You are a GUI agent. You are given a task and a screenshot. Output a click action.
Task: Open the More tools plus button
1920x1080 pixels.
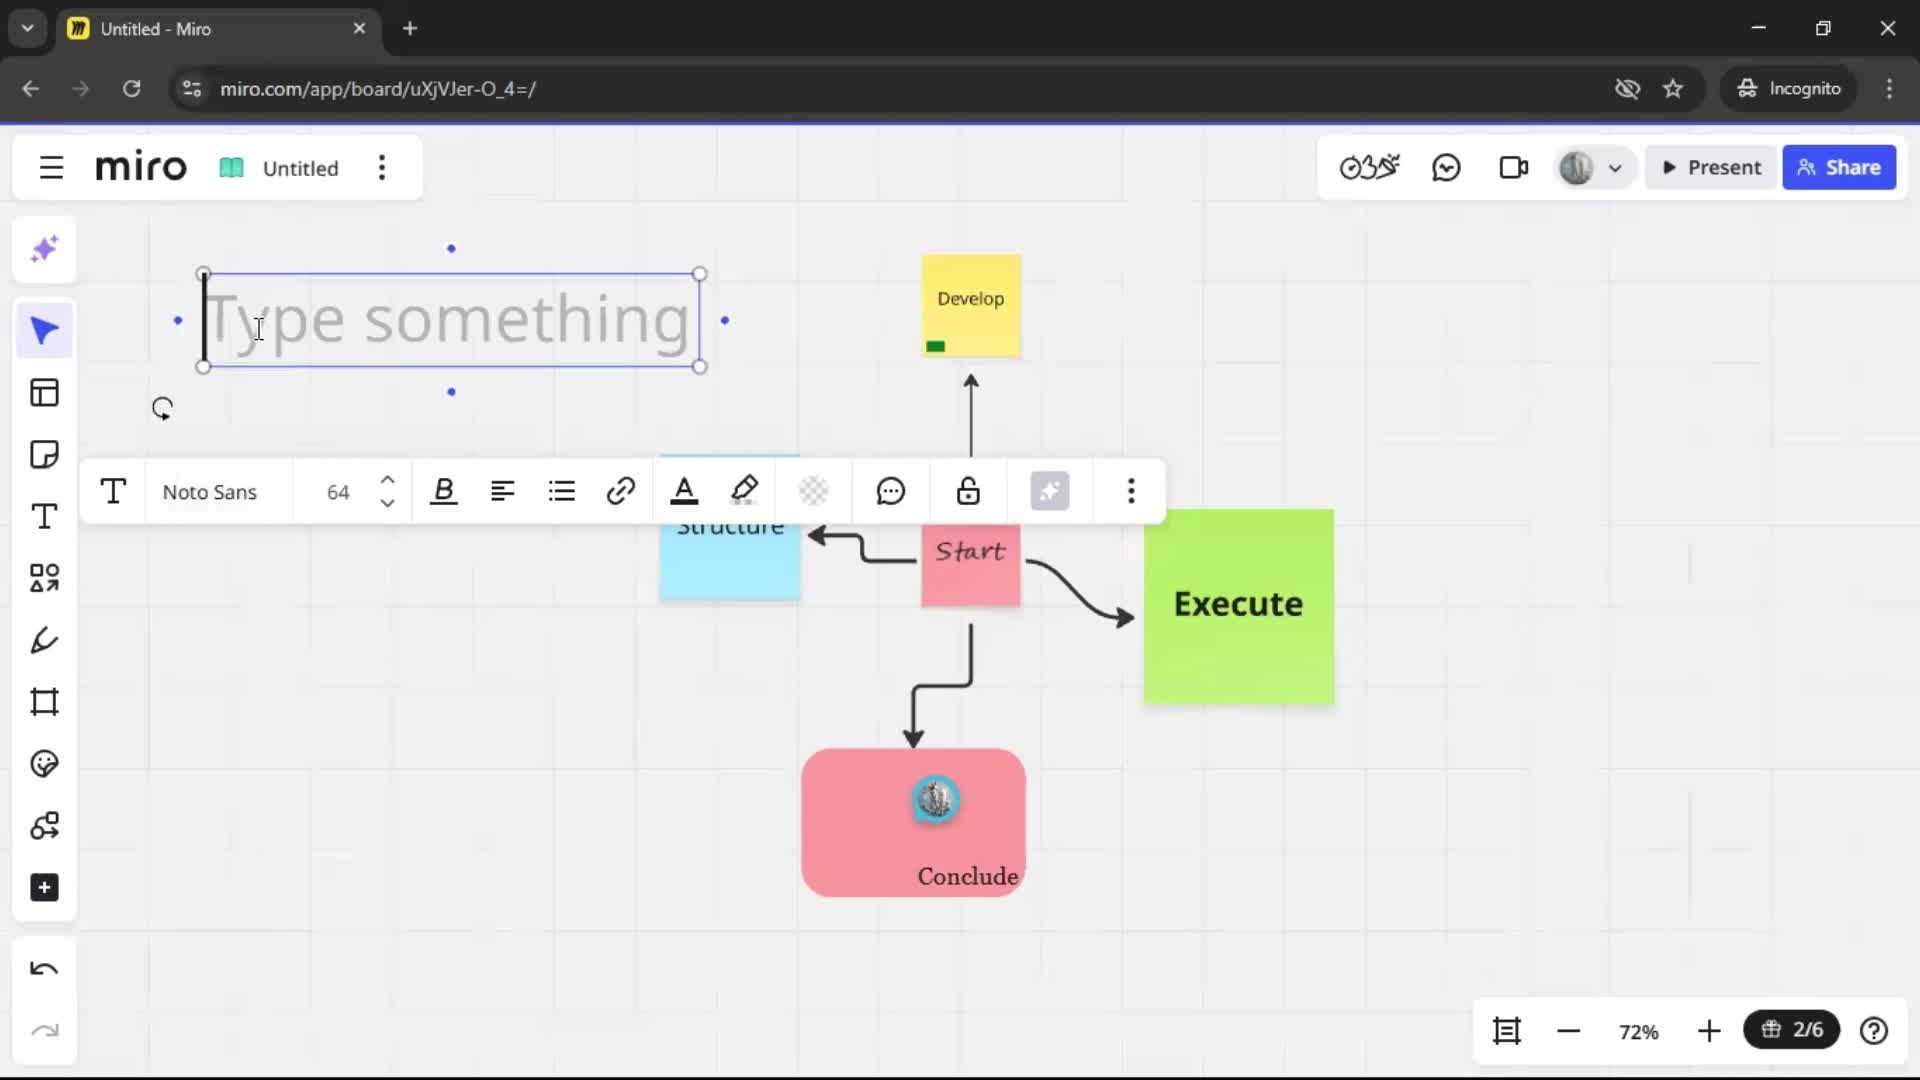[44, 888]
